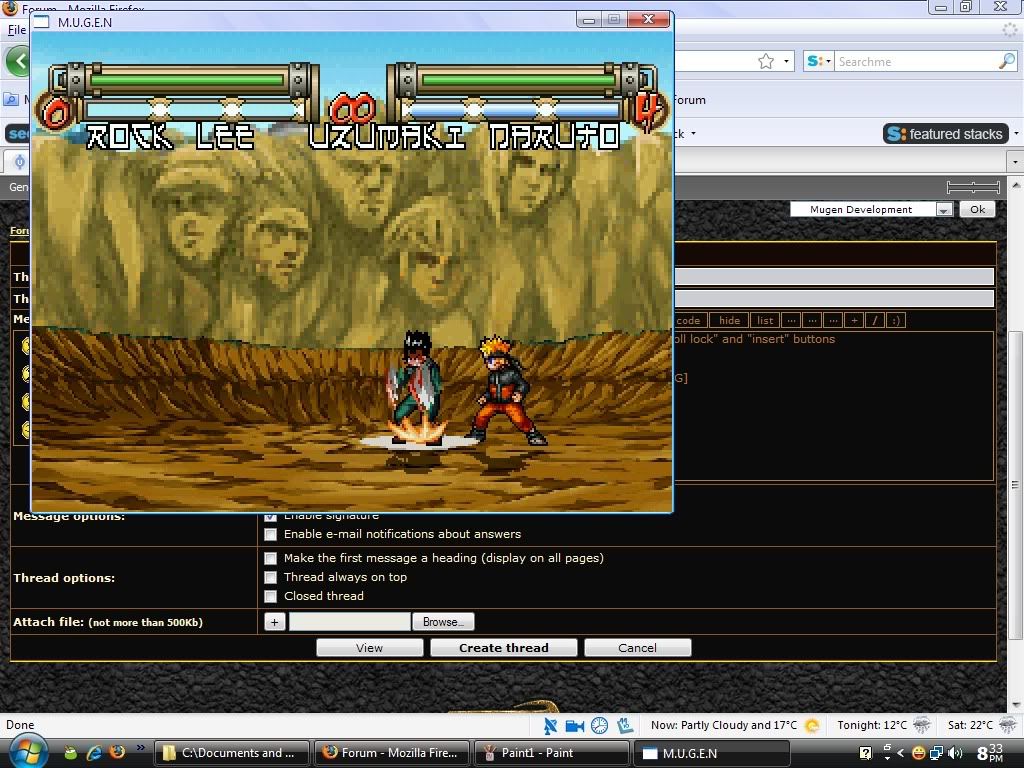This screenshot has width=1024, height=768.
Task: Click the Sat: 22°C forecast text
Action: tap(970, 725)
